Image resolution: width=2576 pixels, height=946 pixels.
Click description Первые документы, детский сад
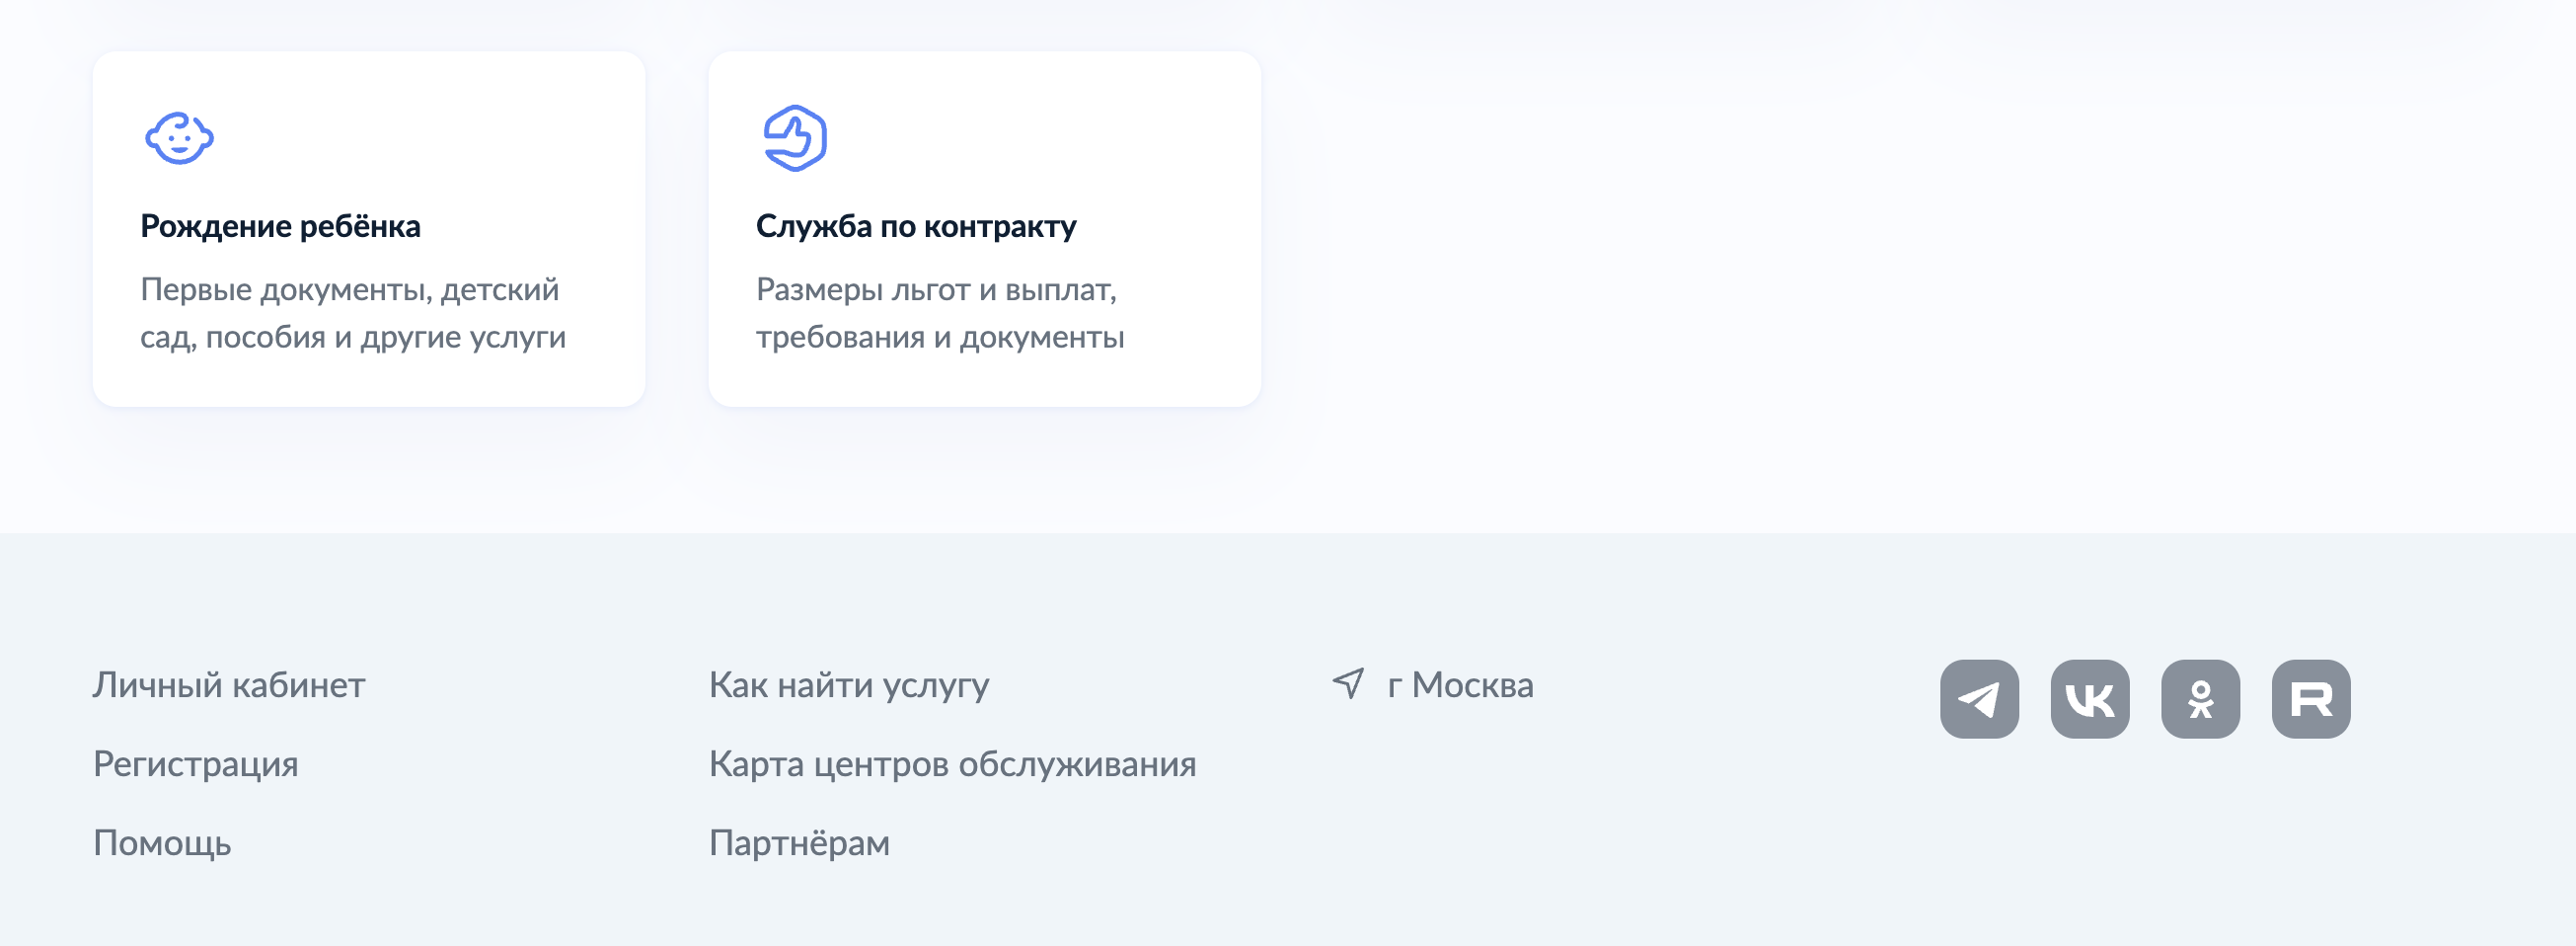point(353,313)
